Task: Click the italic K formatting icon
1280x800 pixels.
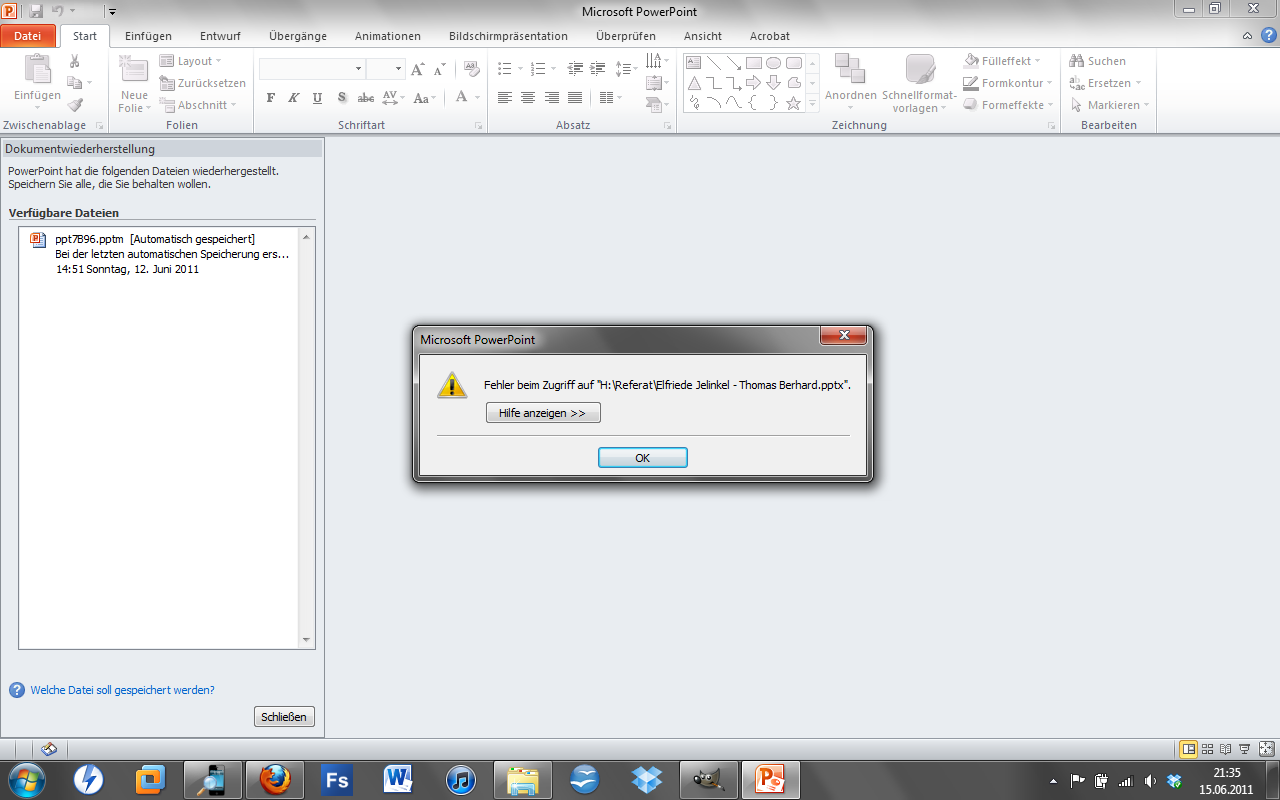Action: pyautogui.click(x=294, y=98)
